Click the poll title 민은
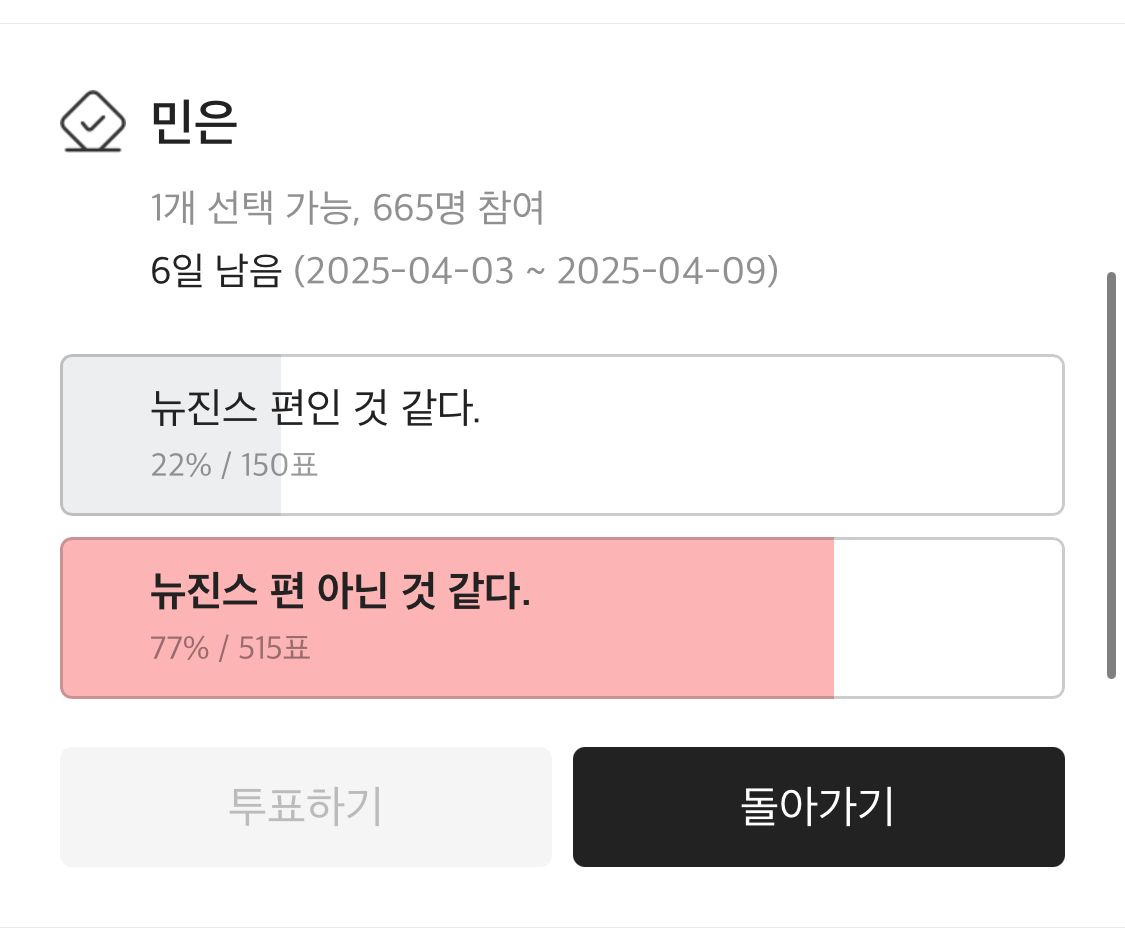Screen dimensions: 1125x944 click(194, 122)
